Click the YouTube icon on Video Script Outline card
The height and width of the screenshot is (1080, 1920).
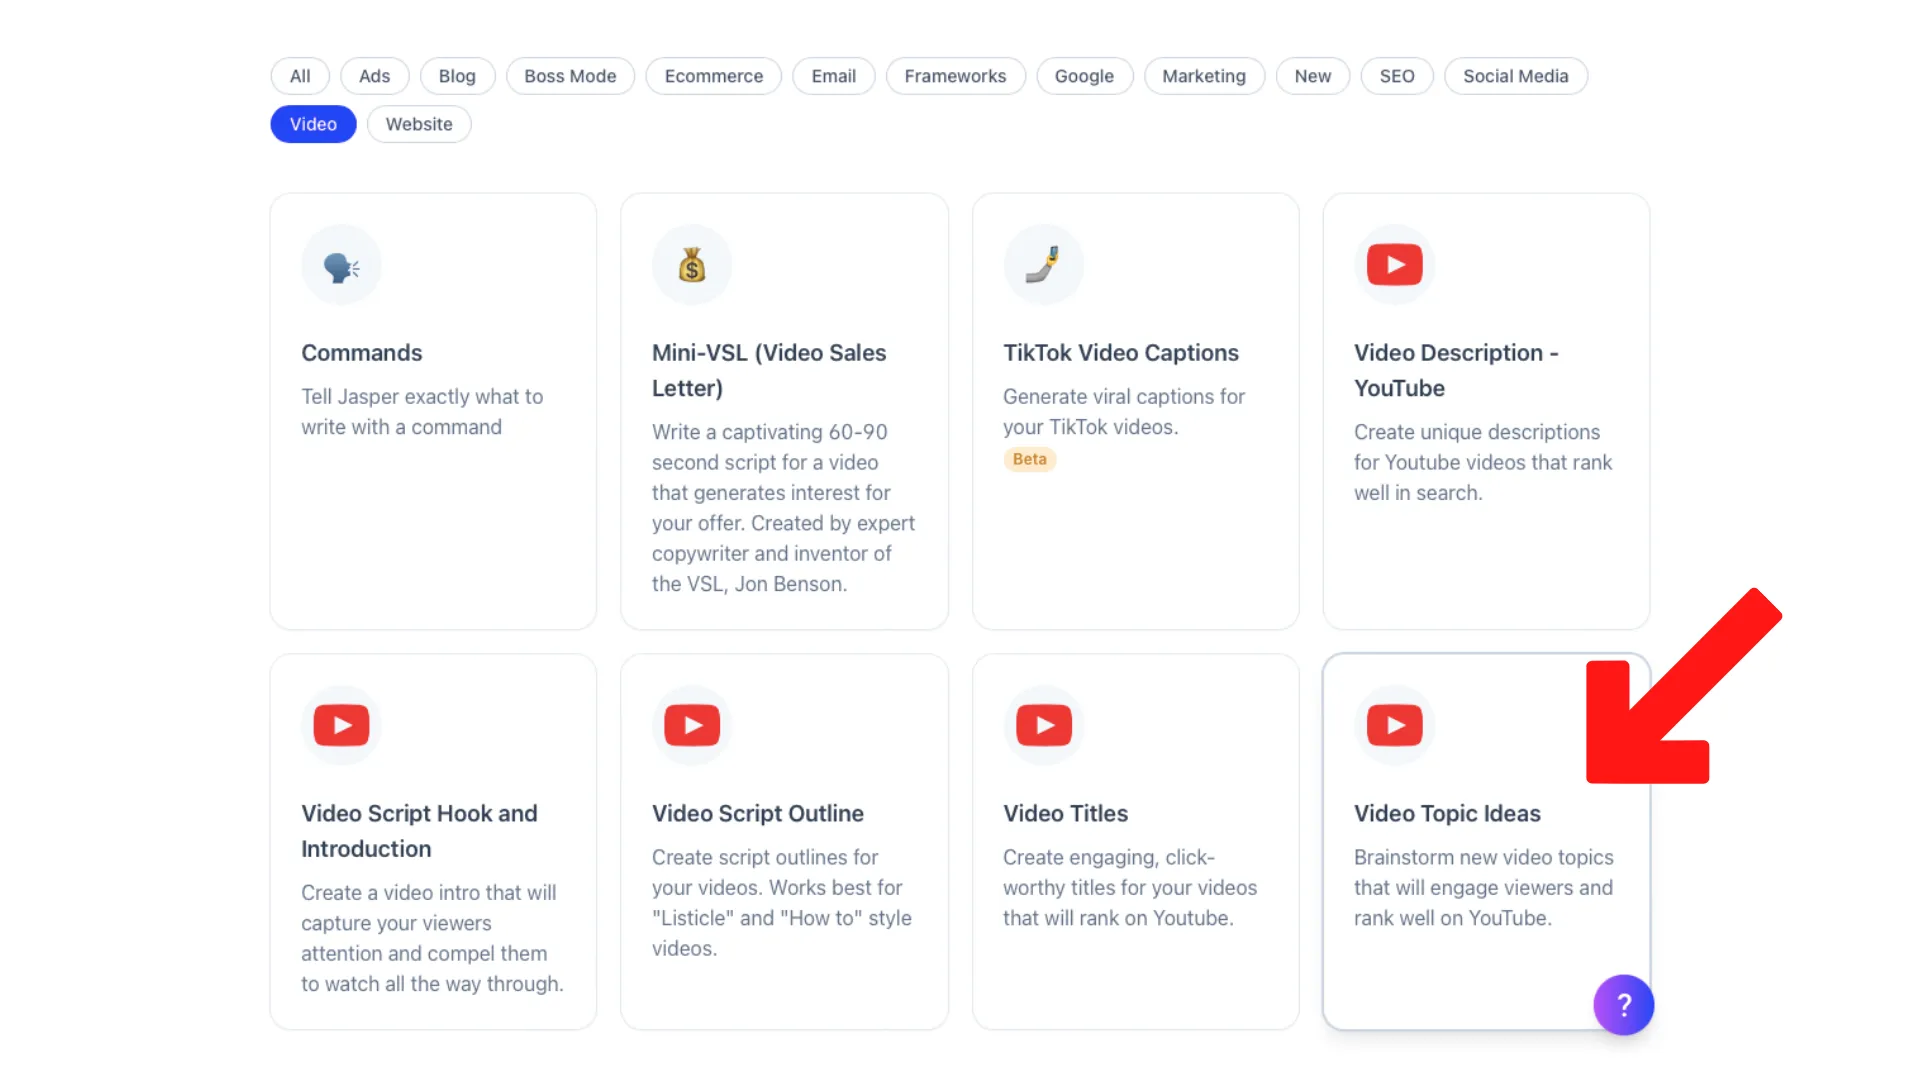pos(692,724)
